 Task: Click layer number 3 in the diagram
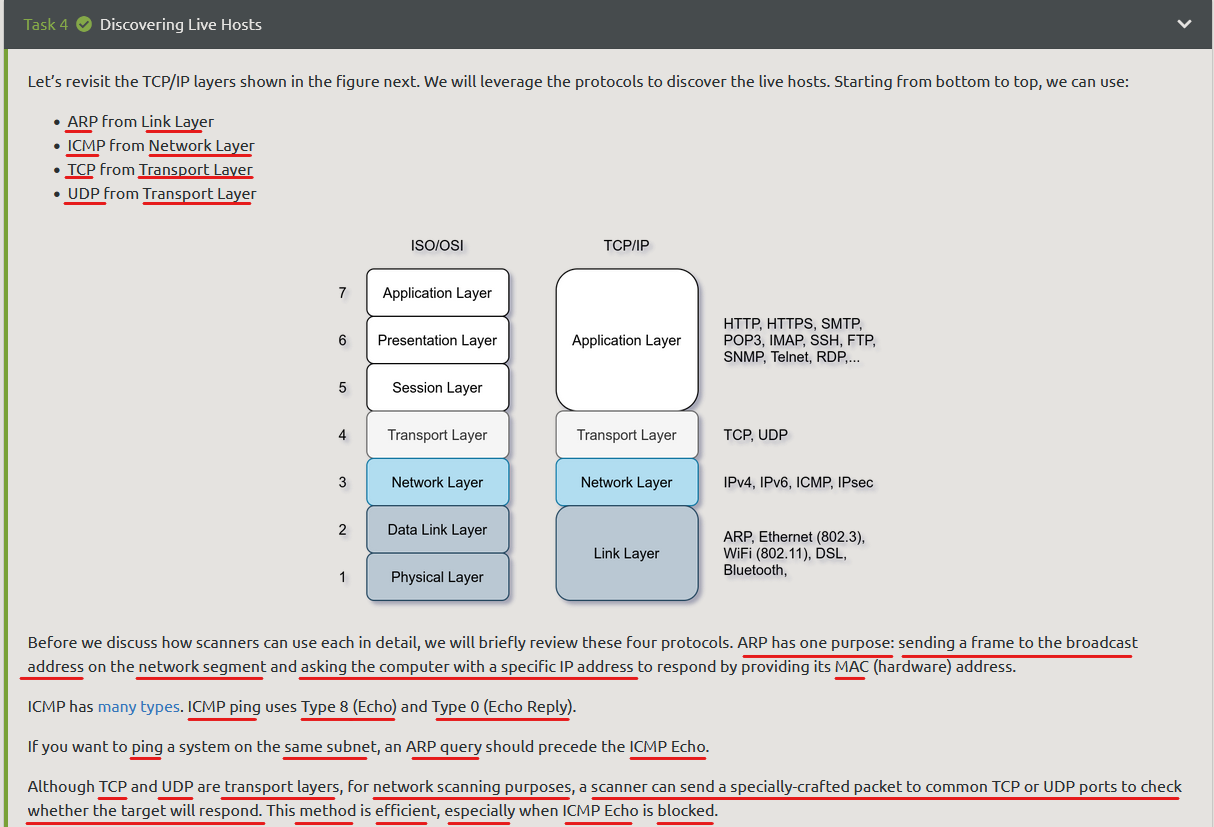(x=343, y=482)
